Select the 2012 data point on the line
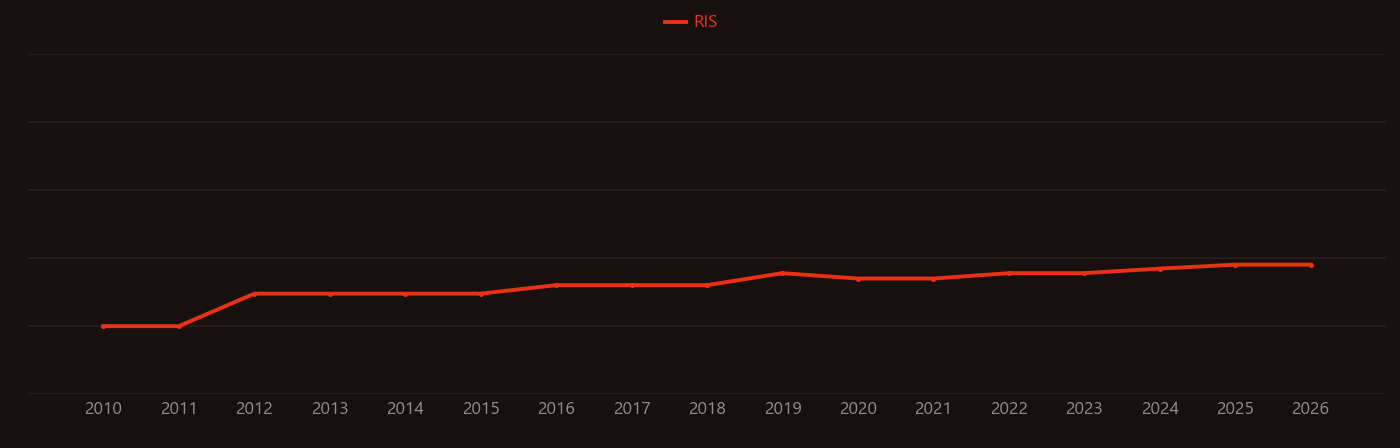Screen dimensions: 1400x448 [x=254, y=294]
